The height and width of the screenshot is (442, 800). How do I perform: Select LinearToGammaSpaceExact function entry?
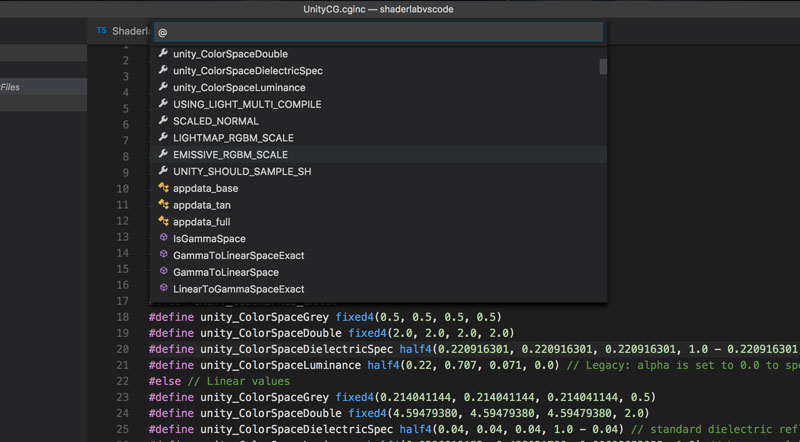coord(378,289)
